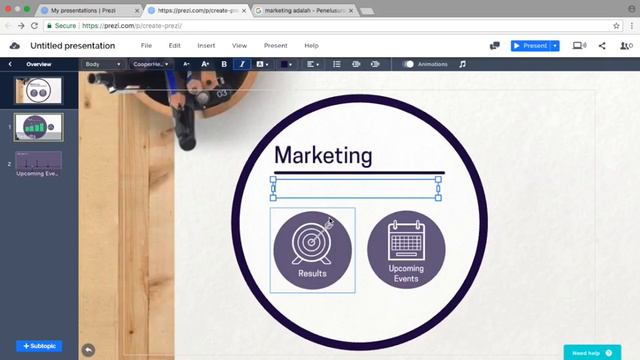Image resolution: width=640 pixels, height=360 pixels.
Task: Open the Insert menu
Action: pos(206,46)
